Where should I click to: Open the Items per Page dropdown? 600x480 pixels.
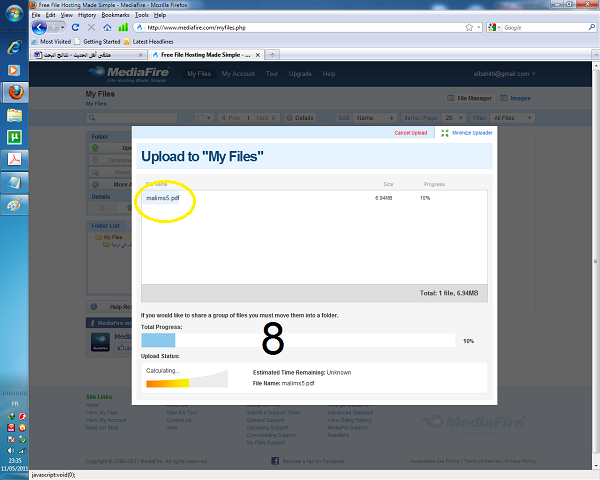(453, 118)
